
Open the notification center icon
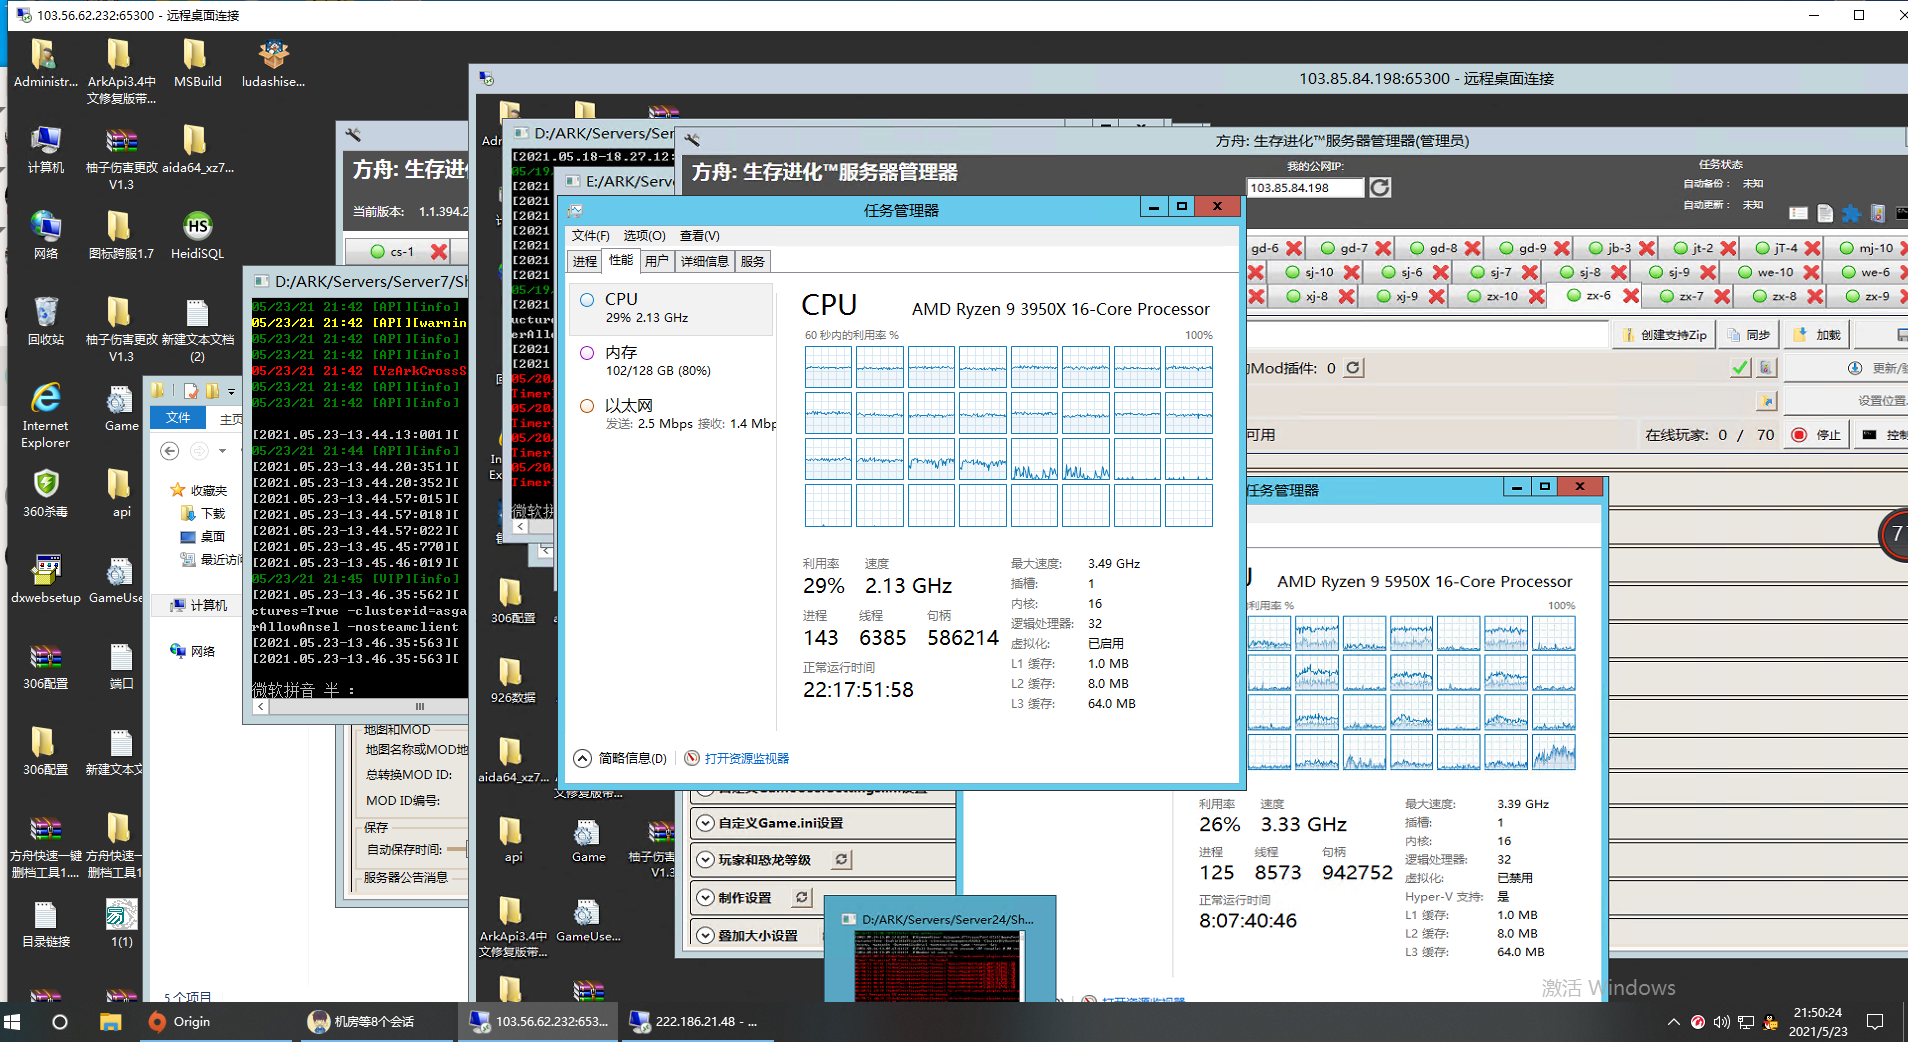point(1875,1021)
